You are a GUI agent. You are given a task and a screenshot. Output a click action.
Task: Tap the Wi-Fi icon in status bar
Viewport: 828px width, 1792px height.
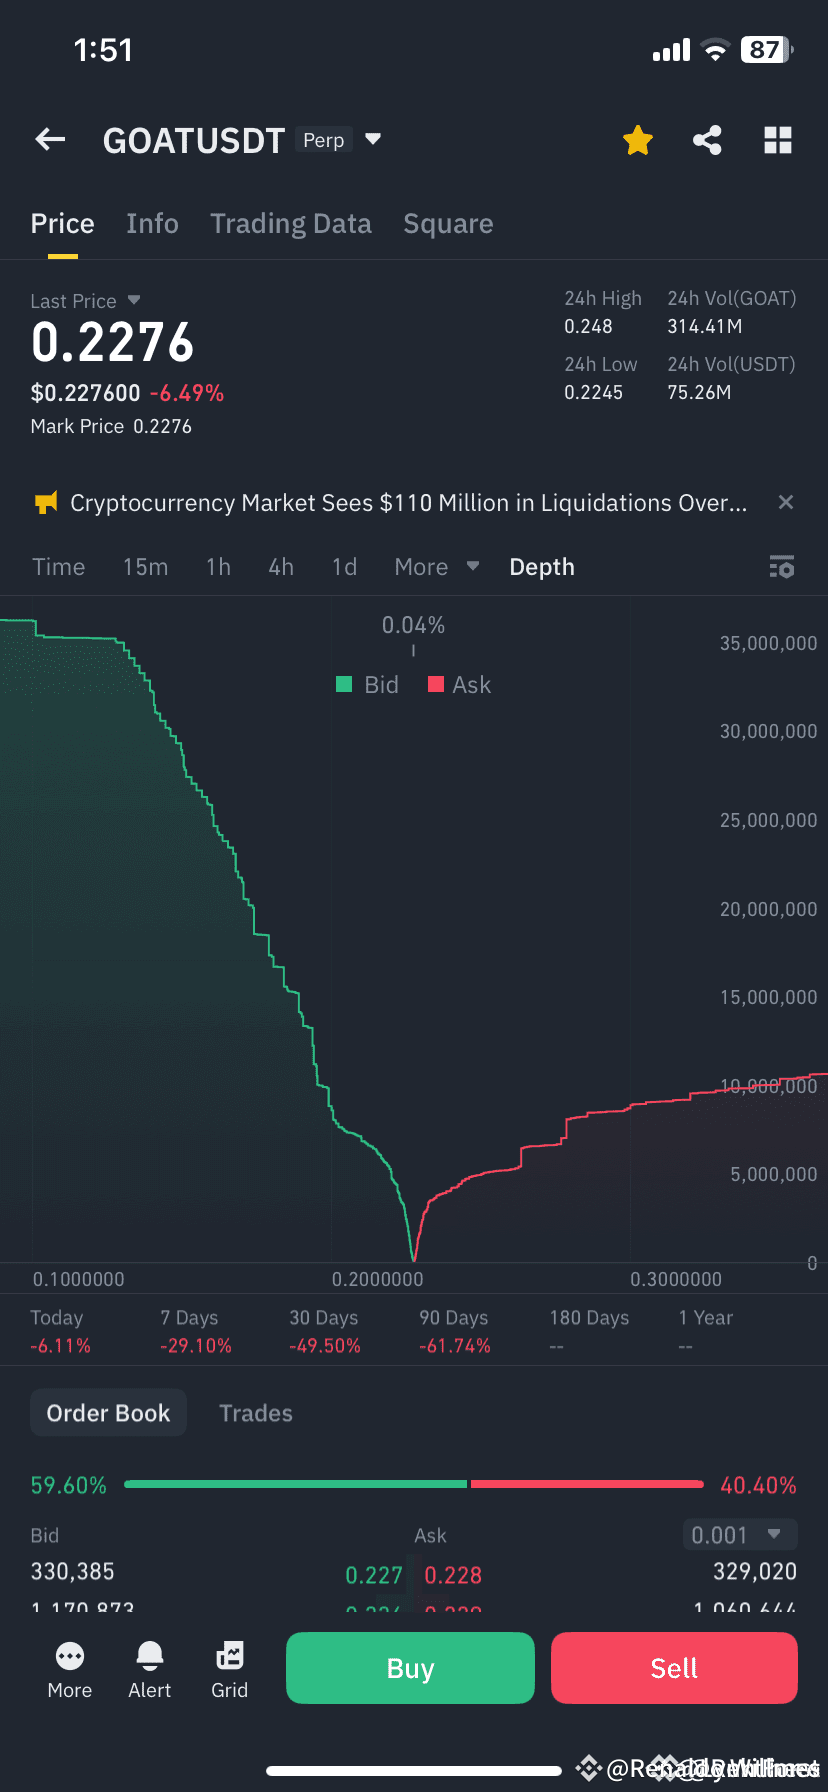pos(715,50)
